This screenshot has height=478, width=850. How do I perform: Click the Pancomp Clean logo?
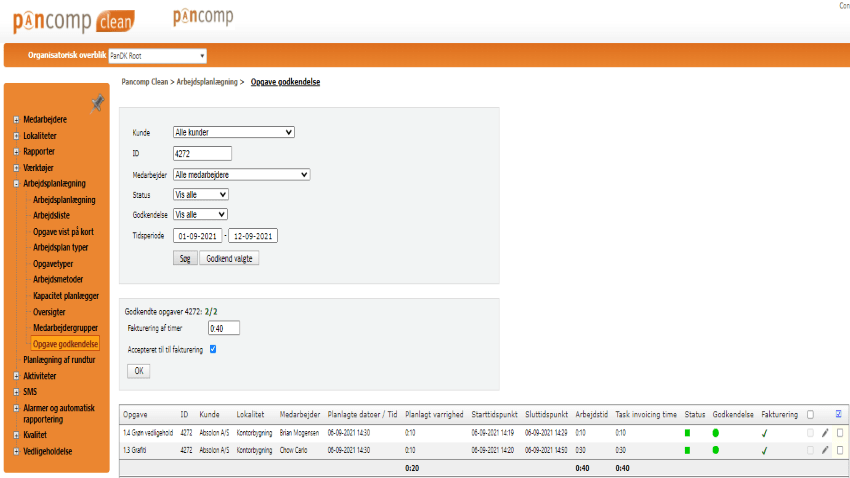pos(68,18)
